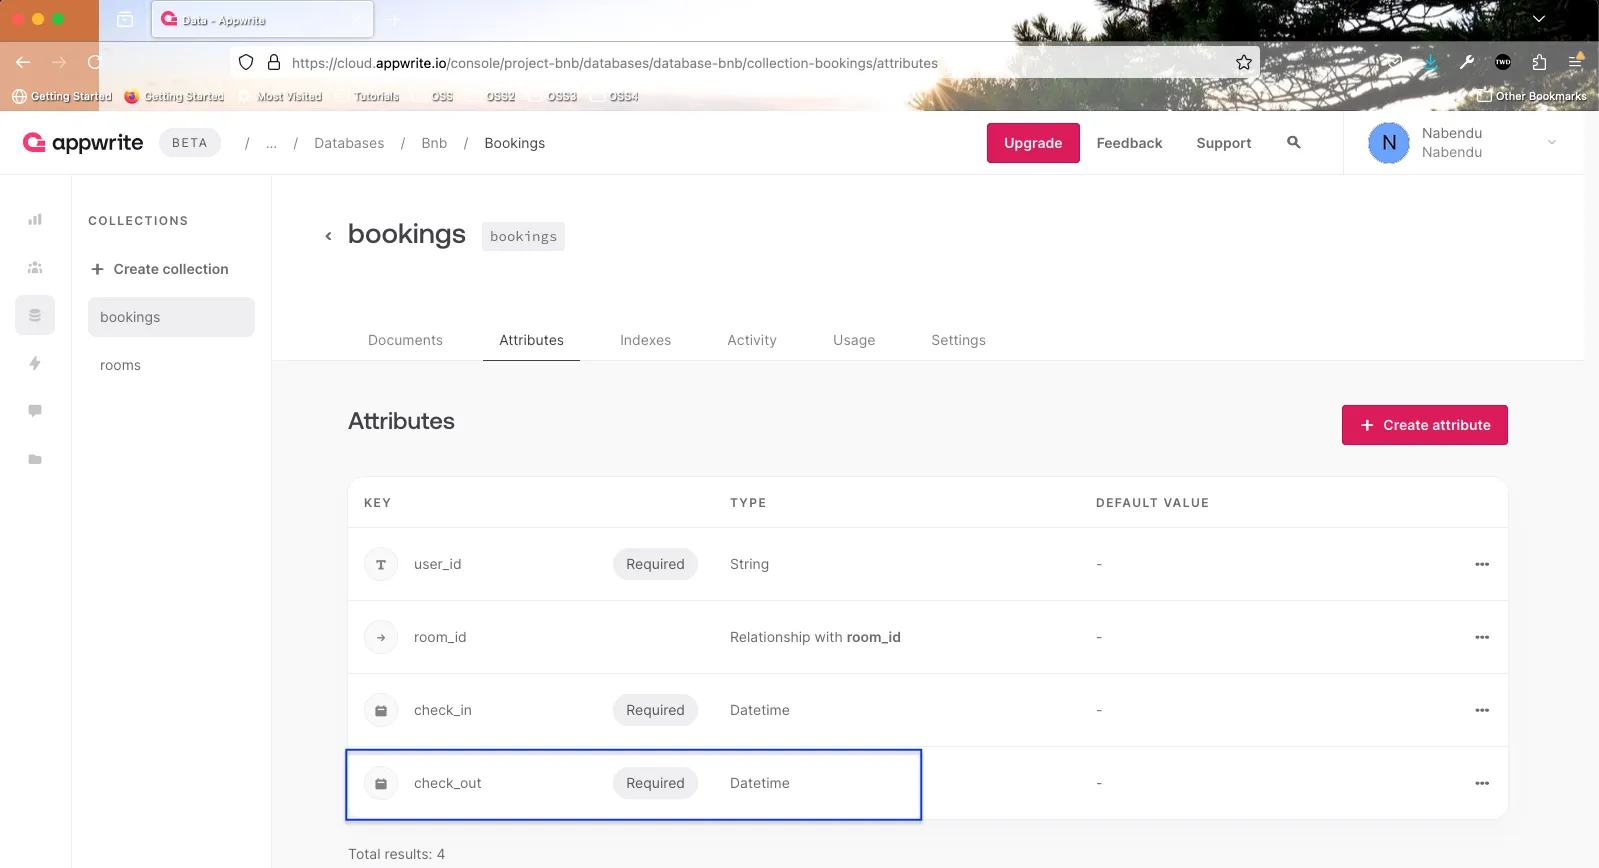The image size is (1599, 868).
Task: Open the list all tabs chevron
Action: click(1539, 19)
